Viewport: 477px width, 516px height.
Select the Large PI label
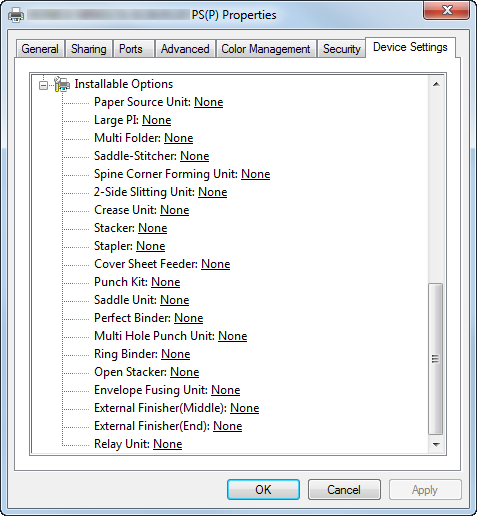(117, 120)
